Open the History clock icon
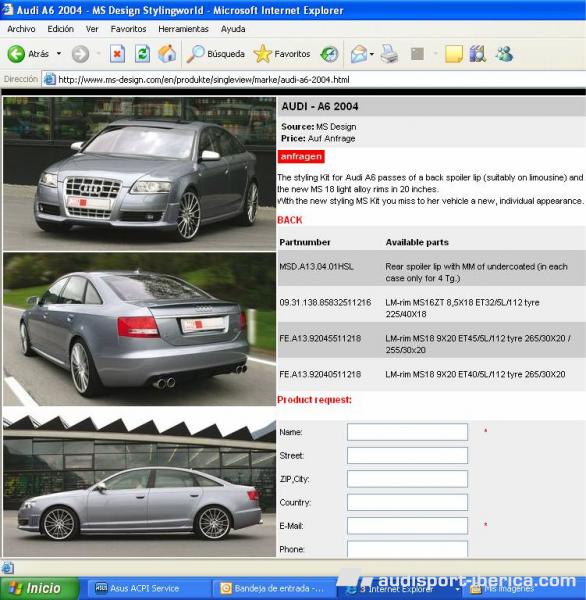 coord(329,54)
